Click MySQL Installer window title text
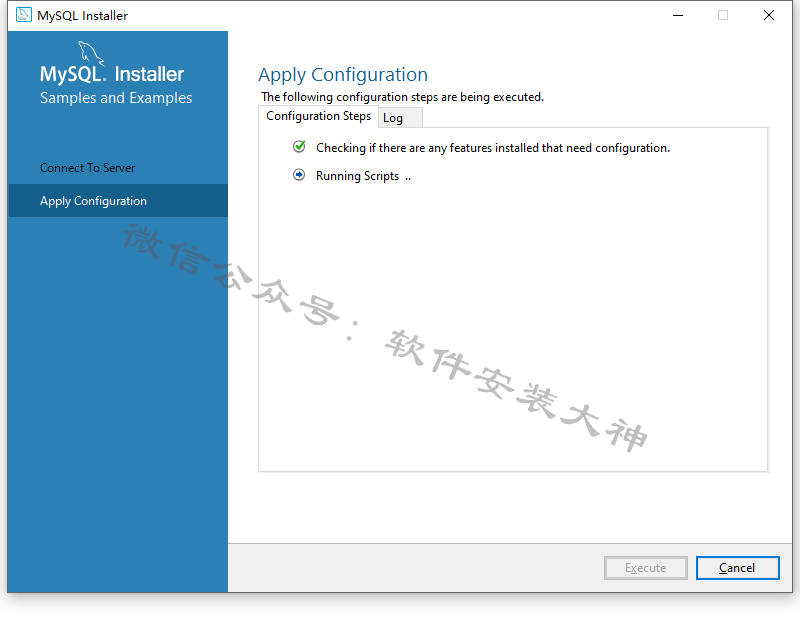The width and height of the screenshot is (800, 640). tap(83, 16)
